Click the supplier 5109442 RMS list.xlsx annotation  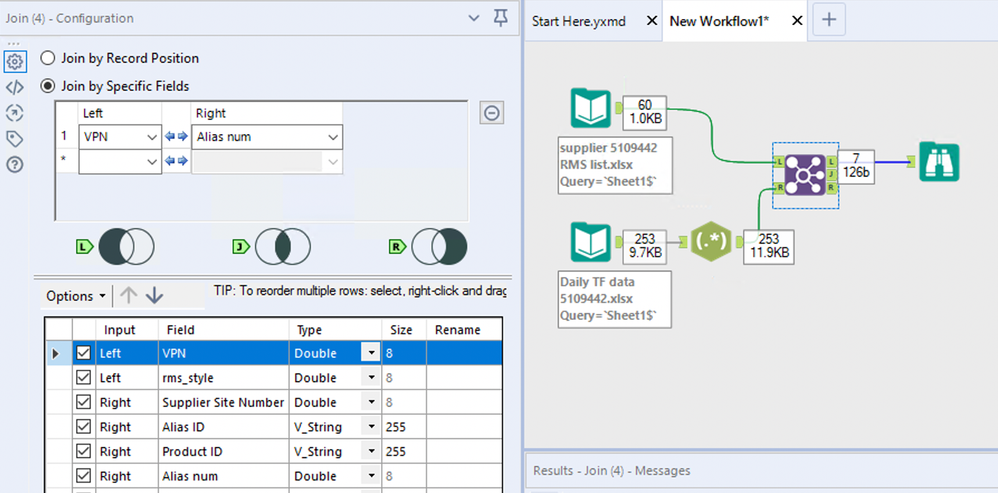point(615,165)
